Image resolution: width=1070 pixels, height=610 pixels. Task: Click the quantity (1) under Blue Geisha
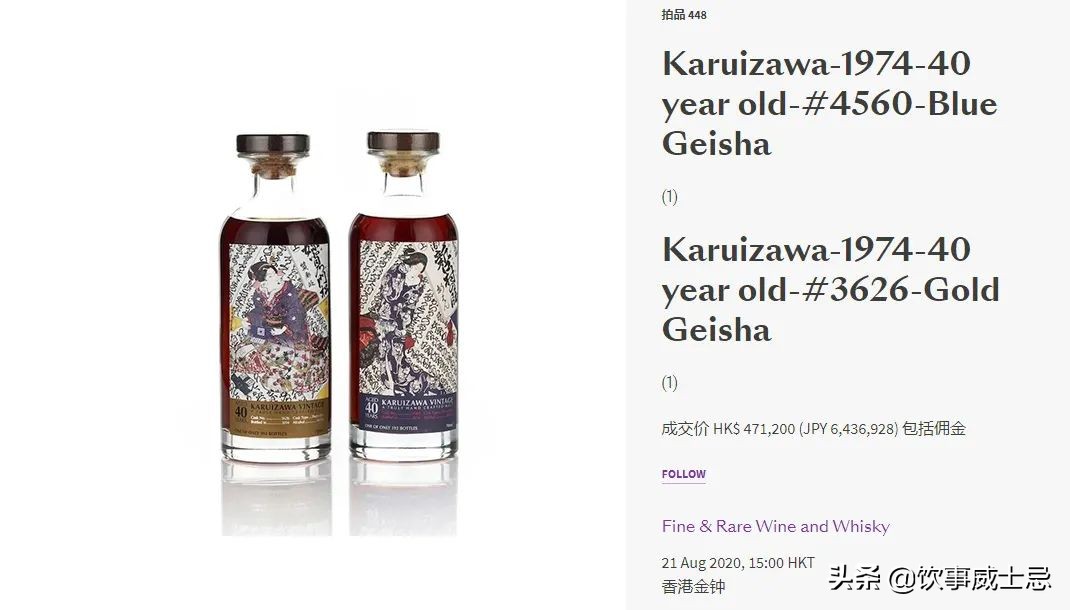[669, 197]
